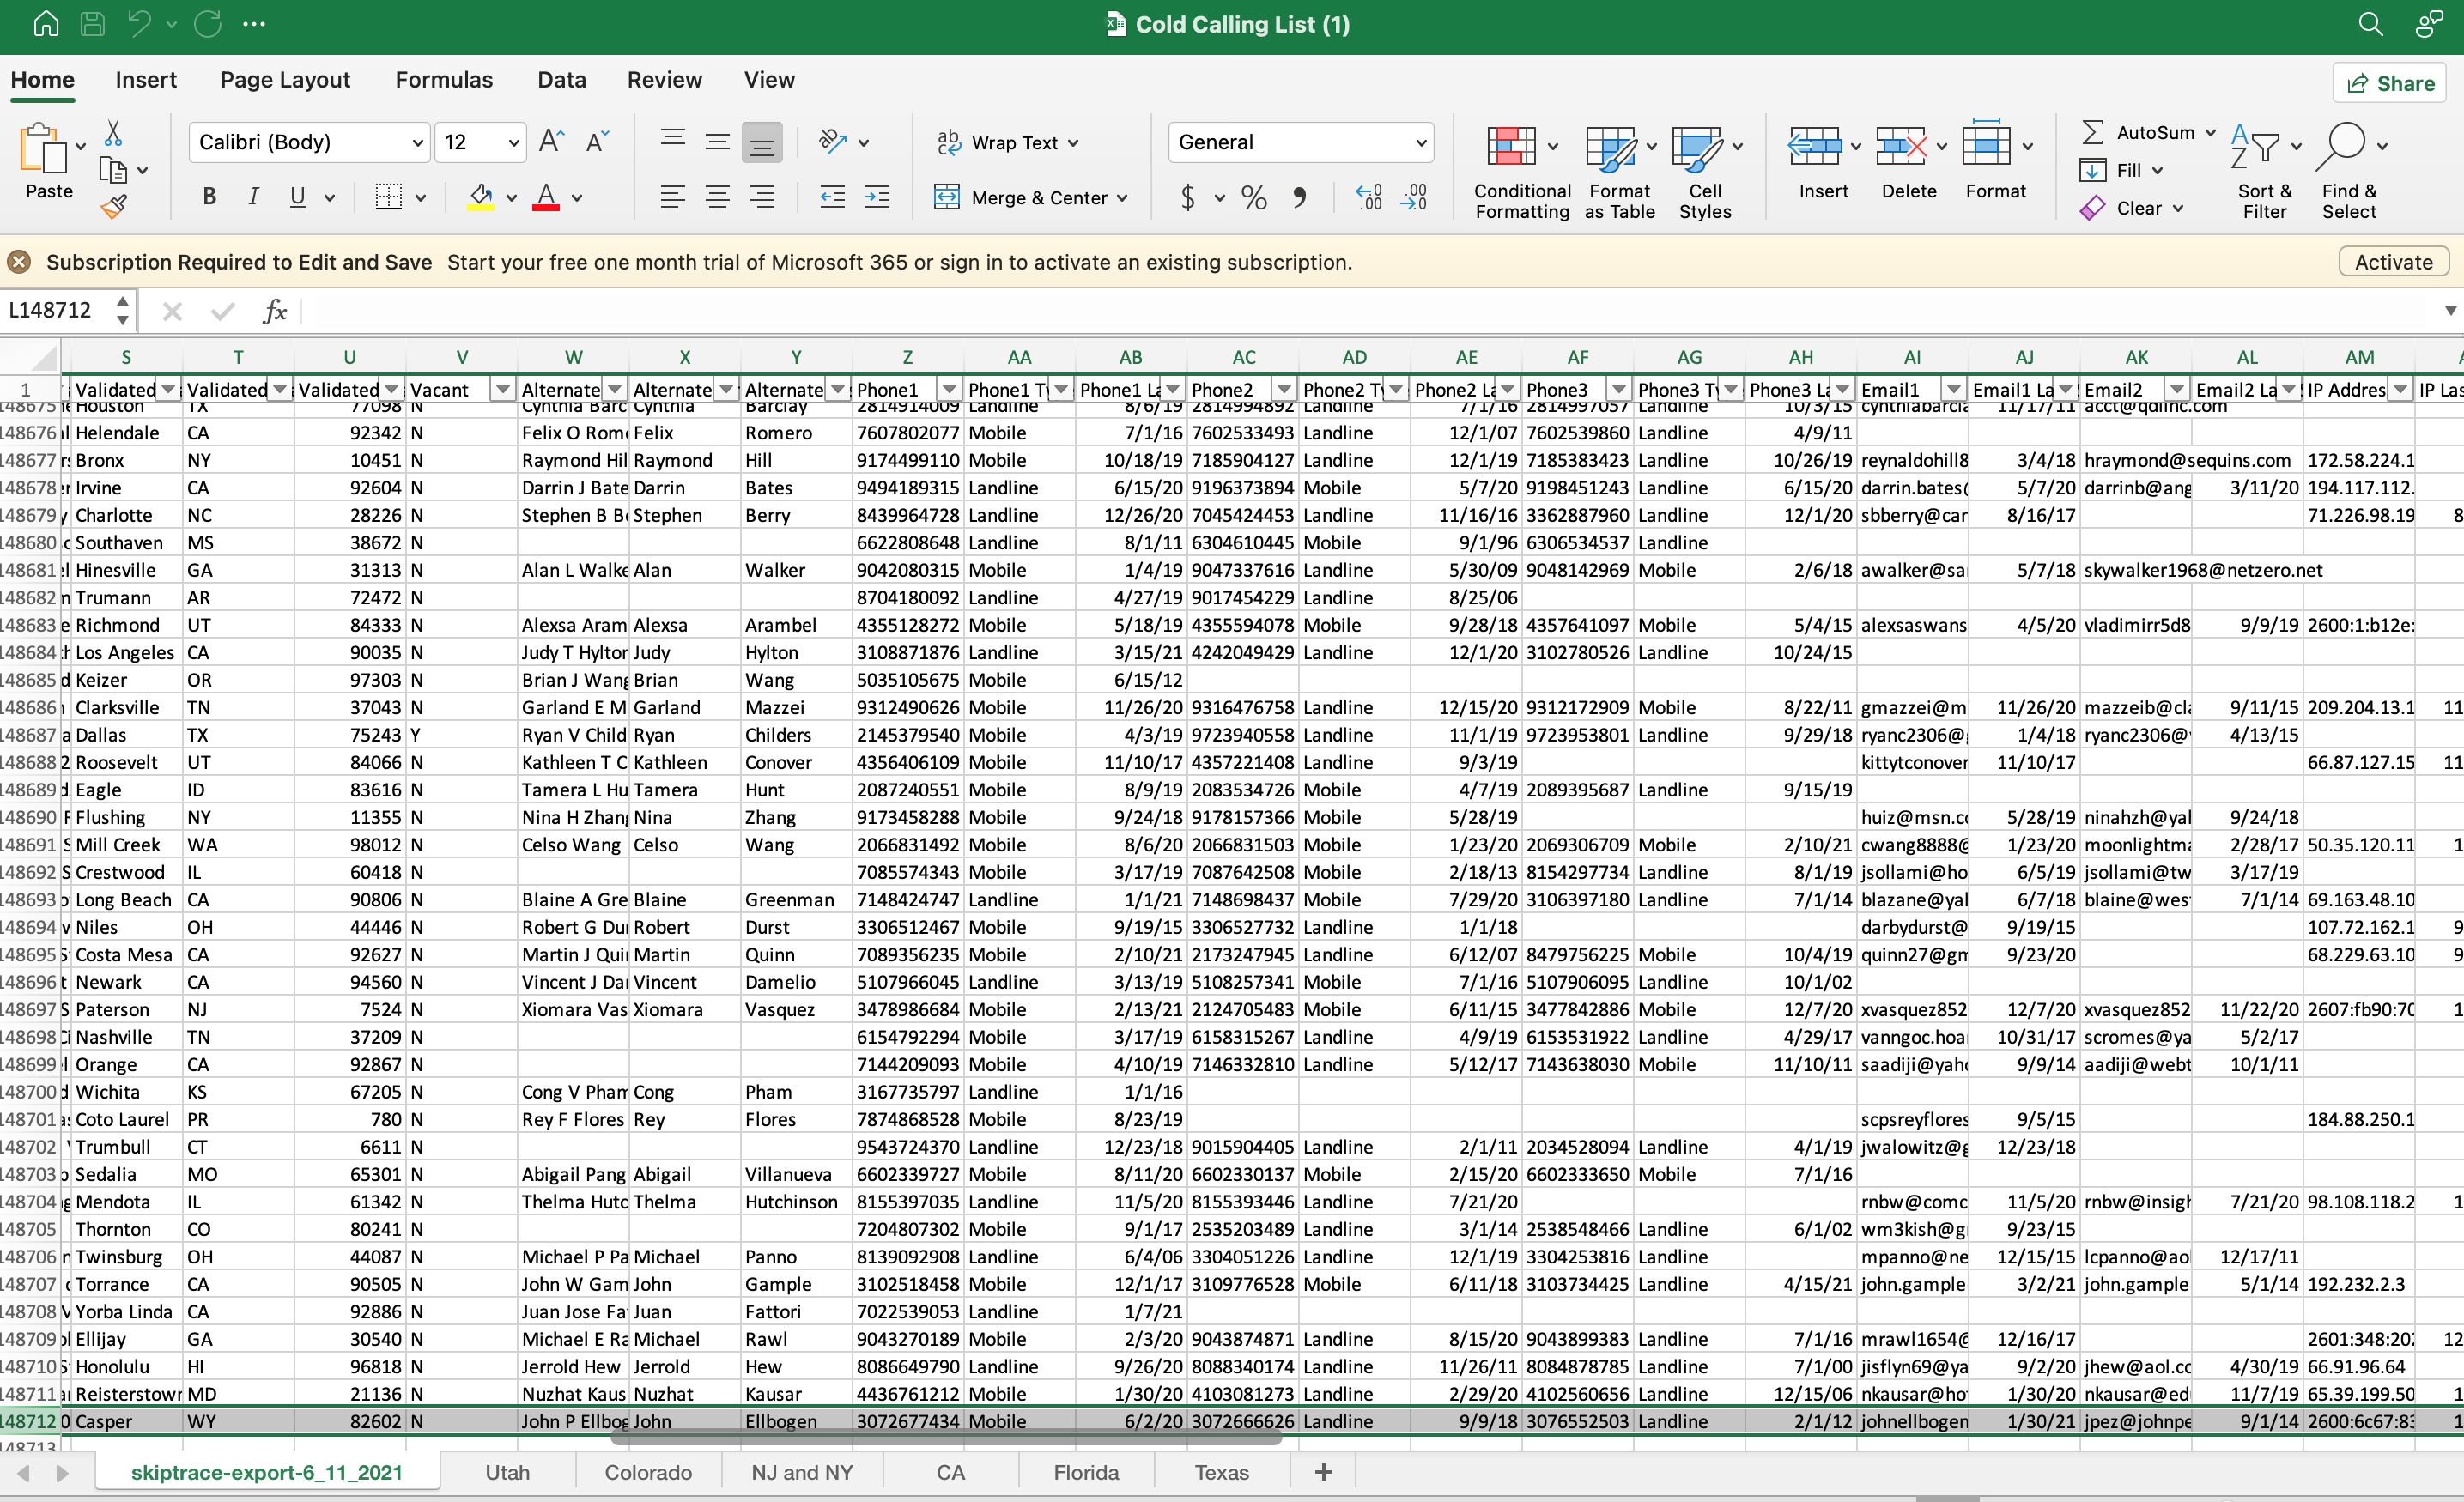
Task: Increase font size with larger A icon
Action: click(x=551, y=141)
